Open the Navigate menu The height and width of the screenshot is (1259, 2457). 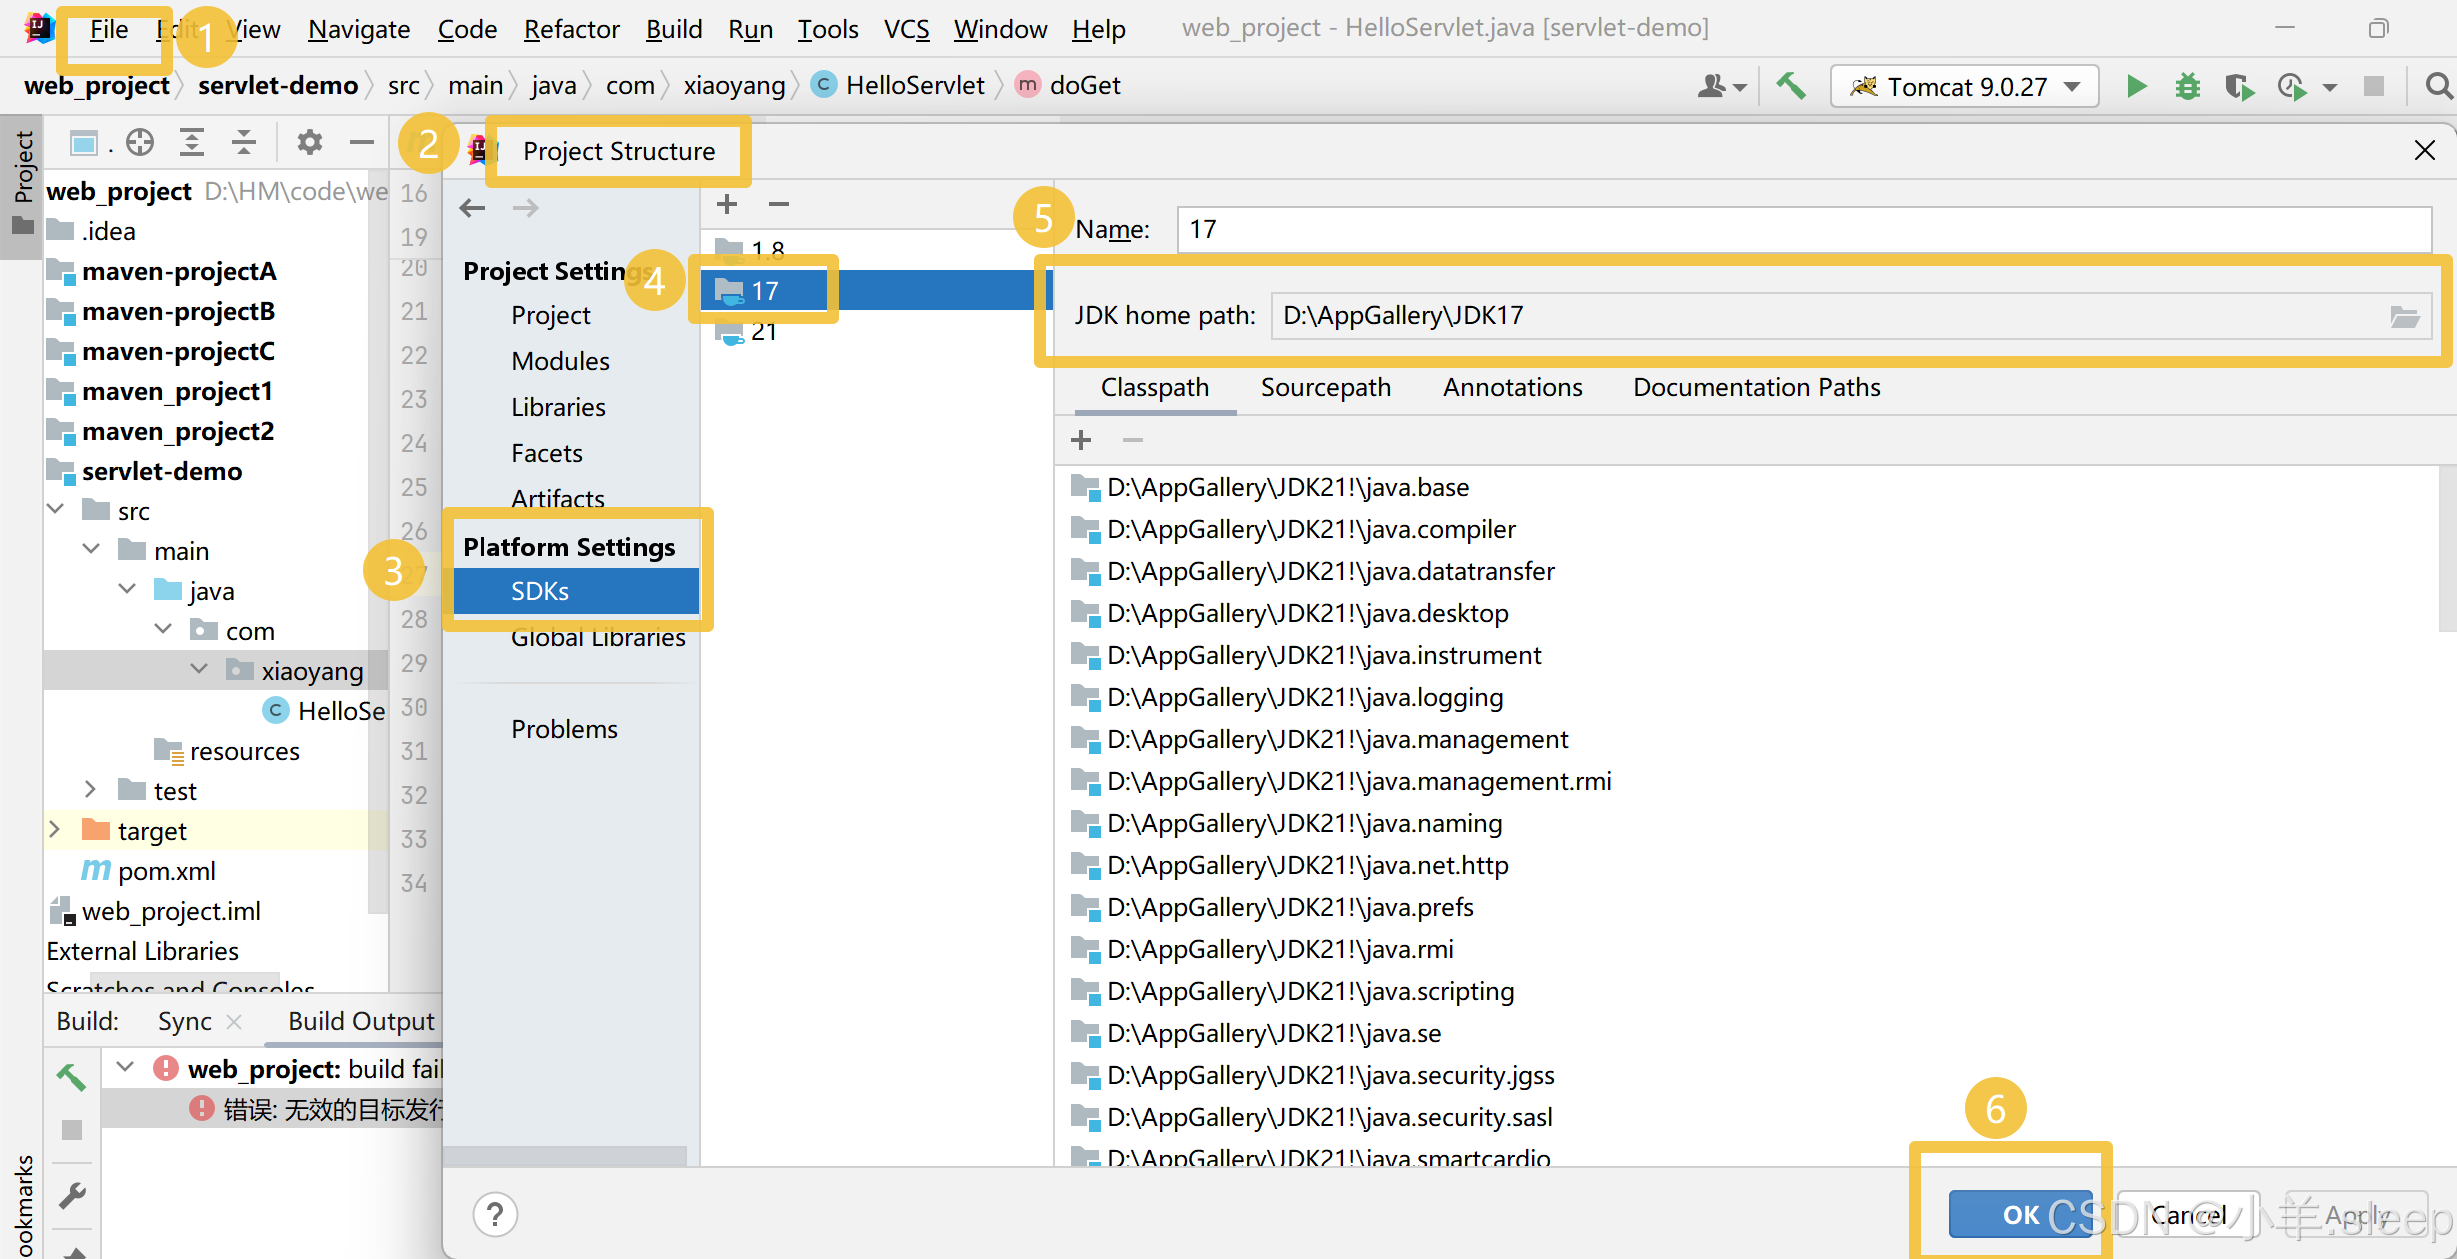tap(358, 29)
